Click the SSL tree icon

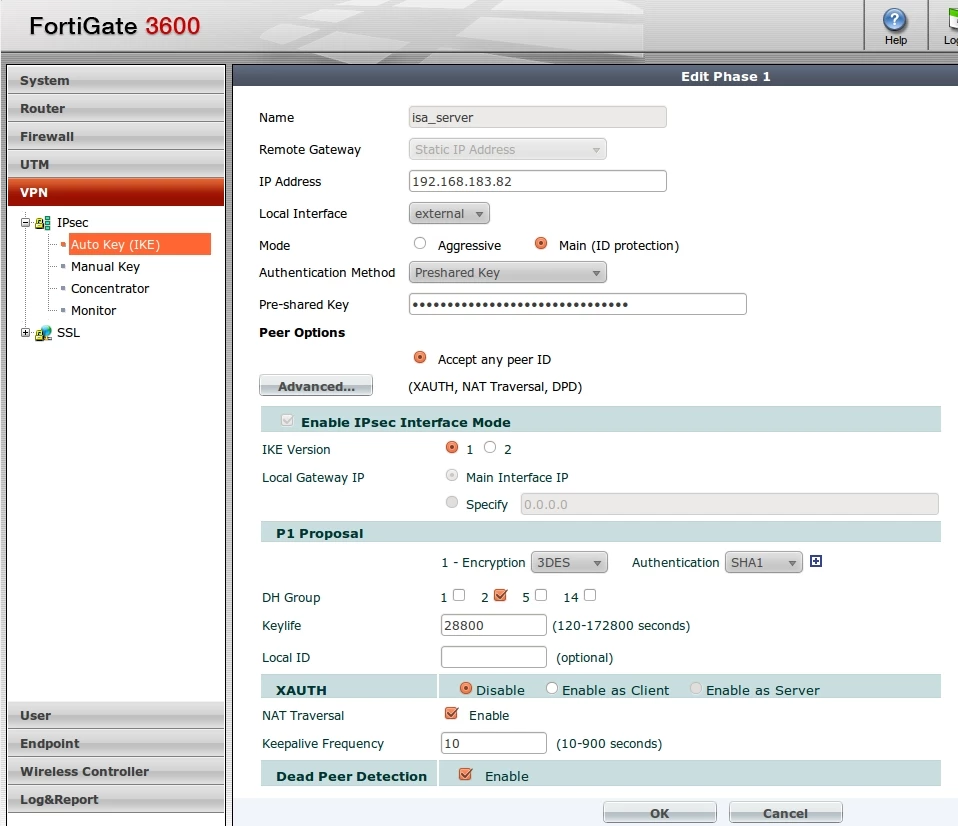(x=43, y=333)
